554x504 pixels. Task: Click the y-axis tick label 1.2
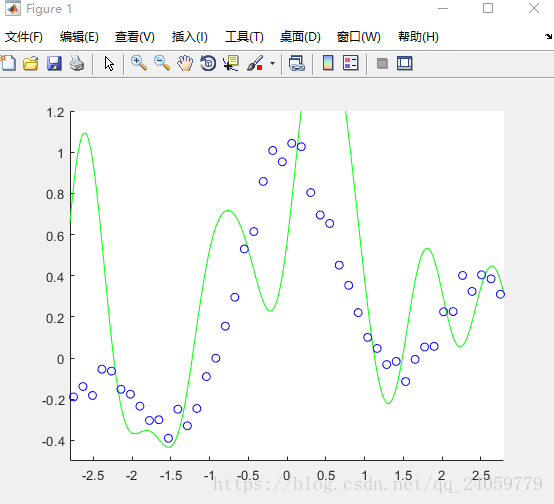[x=55, y=113]
